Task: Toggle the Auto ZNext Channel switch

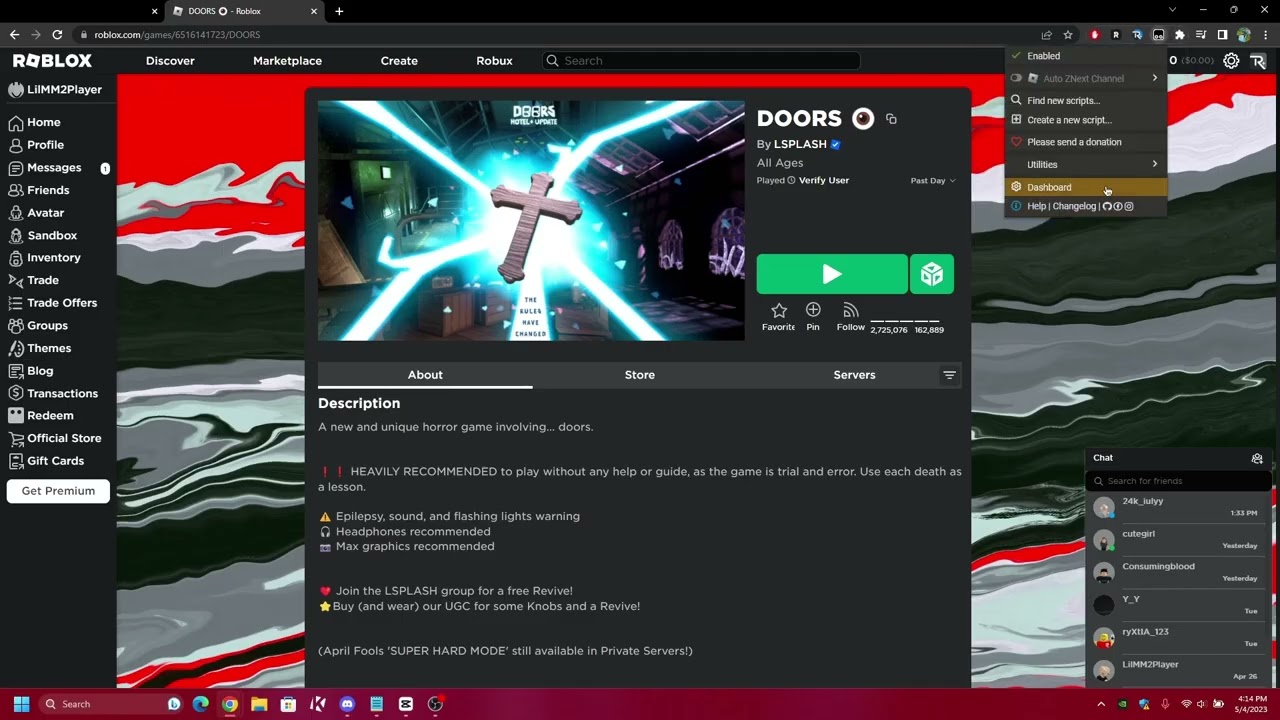Action: click(x=1016, y=79)
